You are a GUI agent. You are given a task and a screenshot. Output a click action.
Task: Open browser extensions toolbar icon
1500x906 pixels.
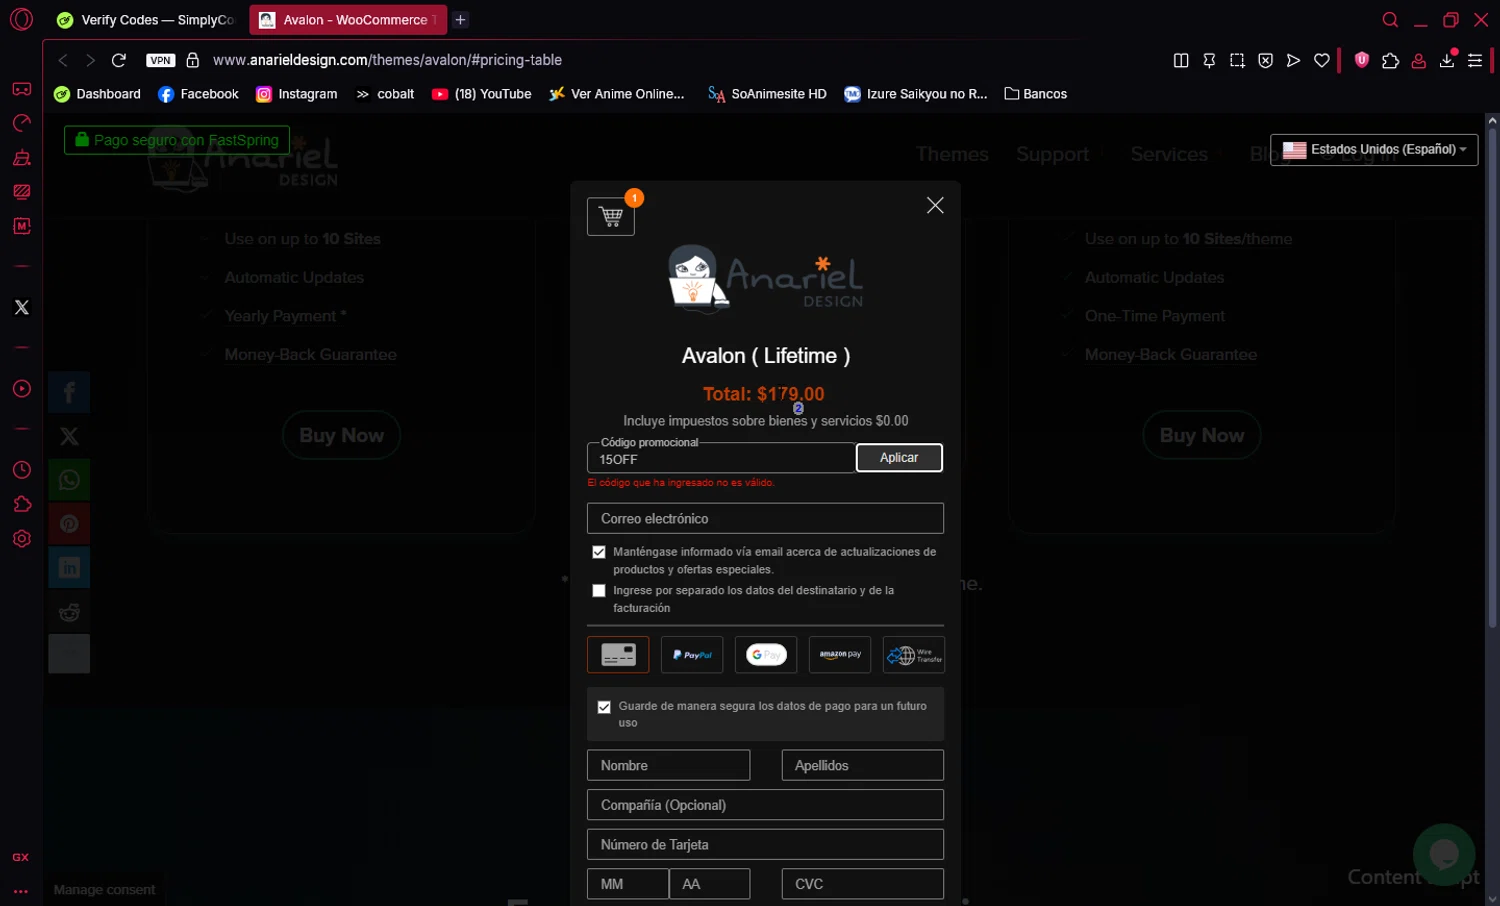point(1390,60)
